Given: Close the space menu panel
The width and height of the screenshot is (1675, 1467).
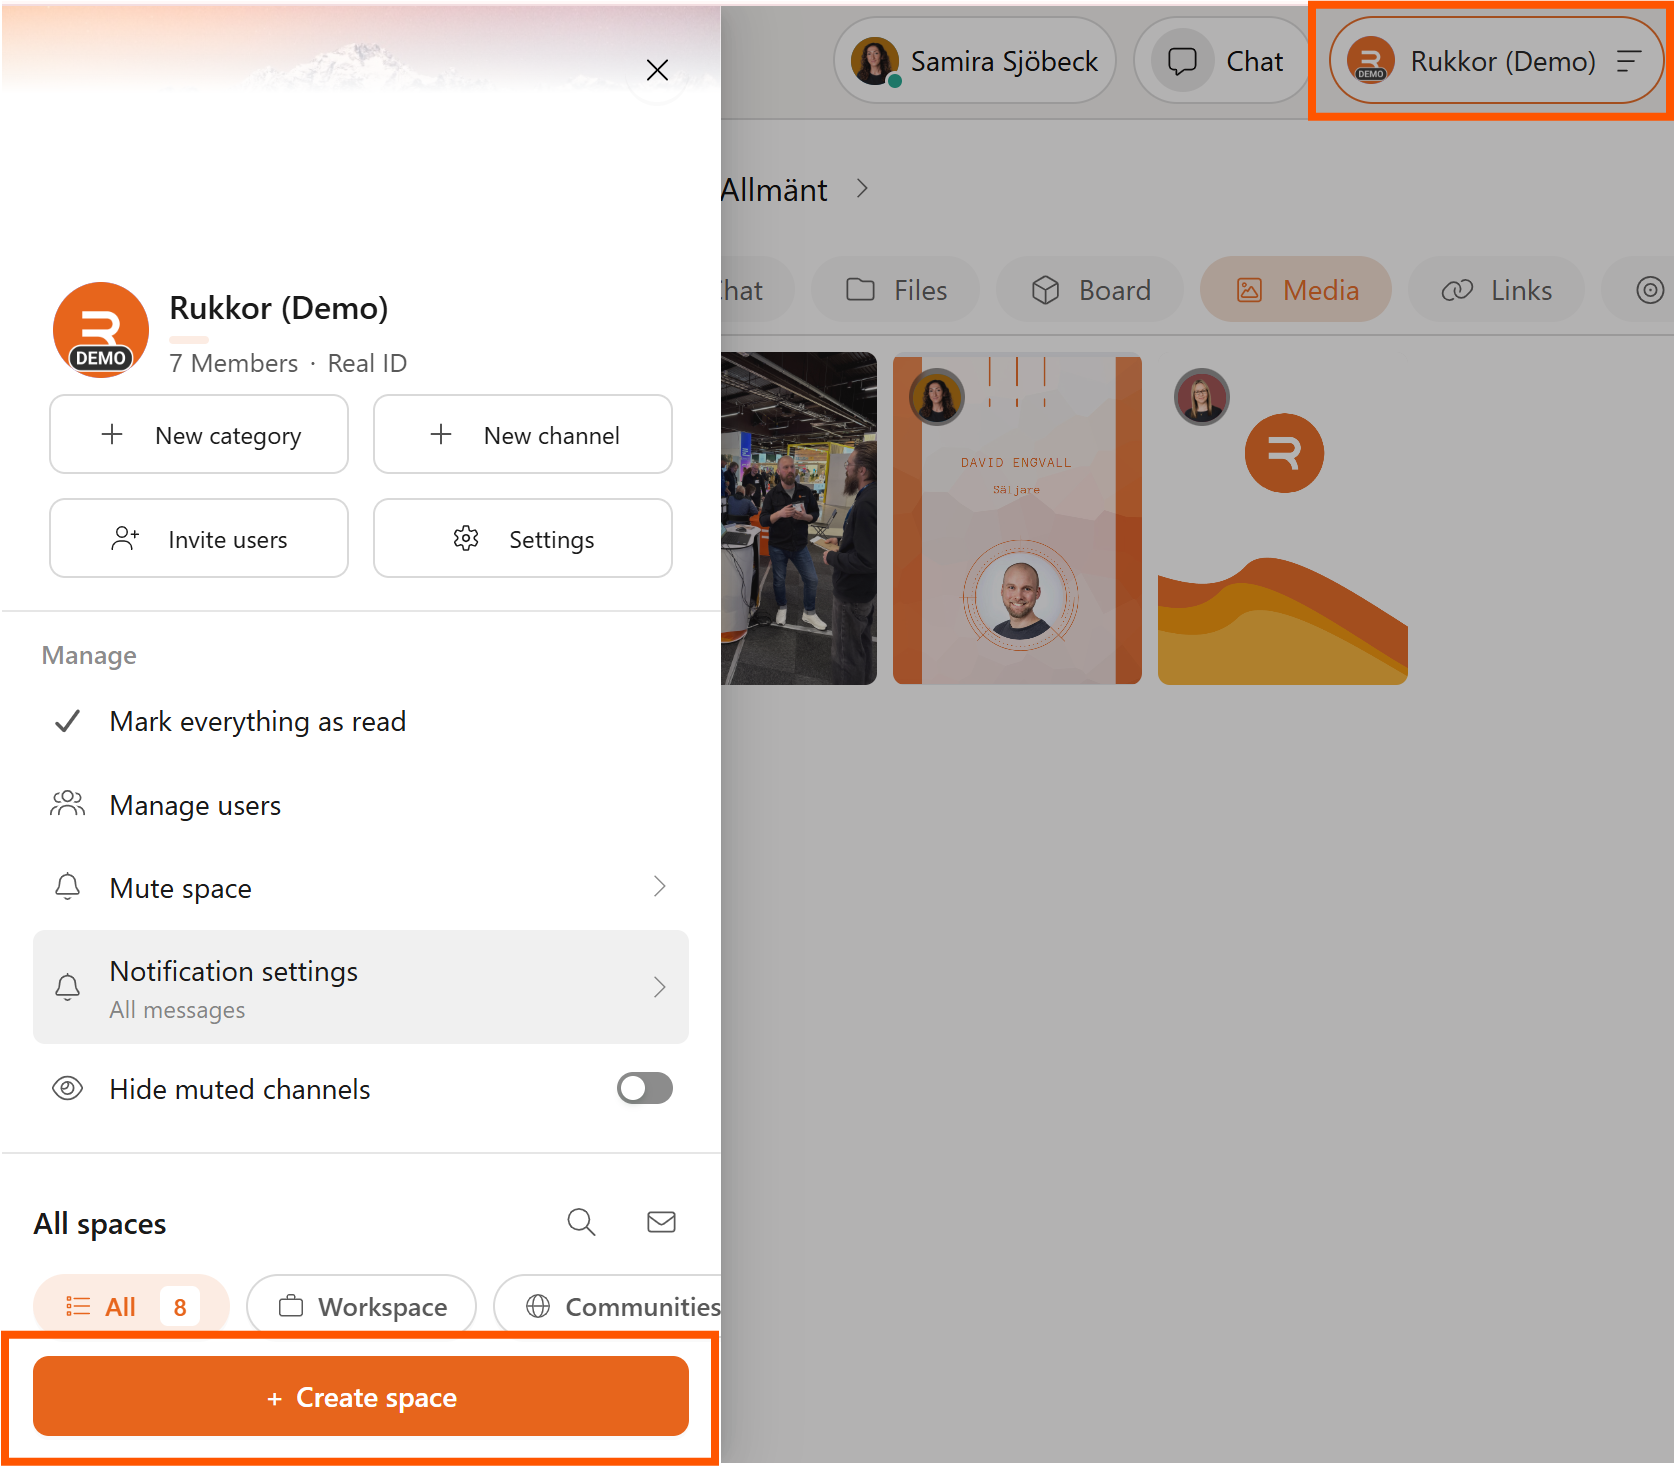Looking at the screenshot, I should click(x=657, y=70).
